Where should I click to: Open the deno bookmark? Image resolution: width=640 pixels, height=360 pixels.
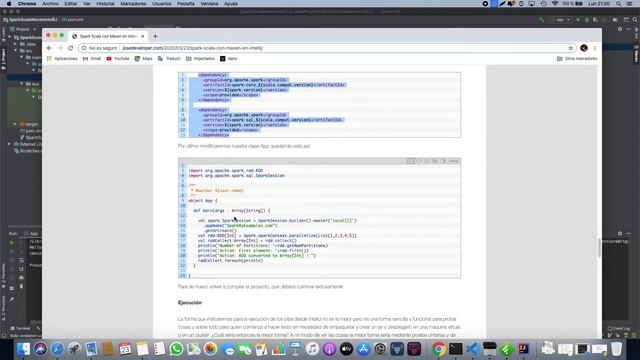[229, 59]
